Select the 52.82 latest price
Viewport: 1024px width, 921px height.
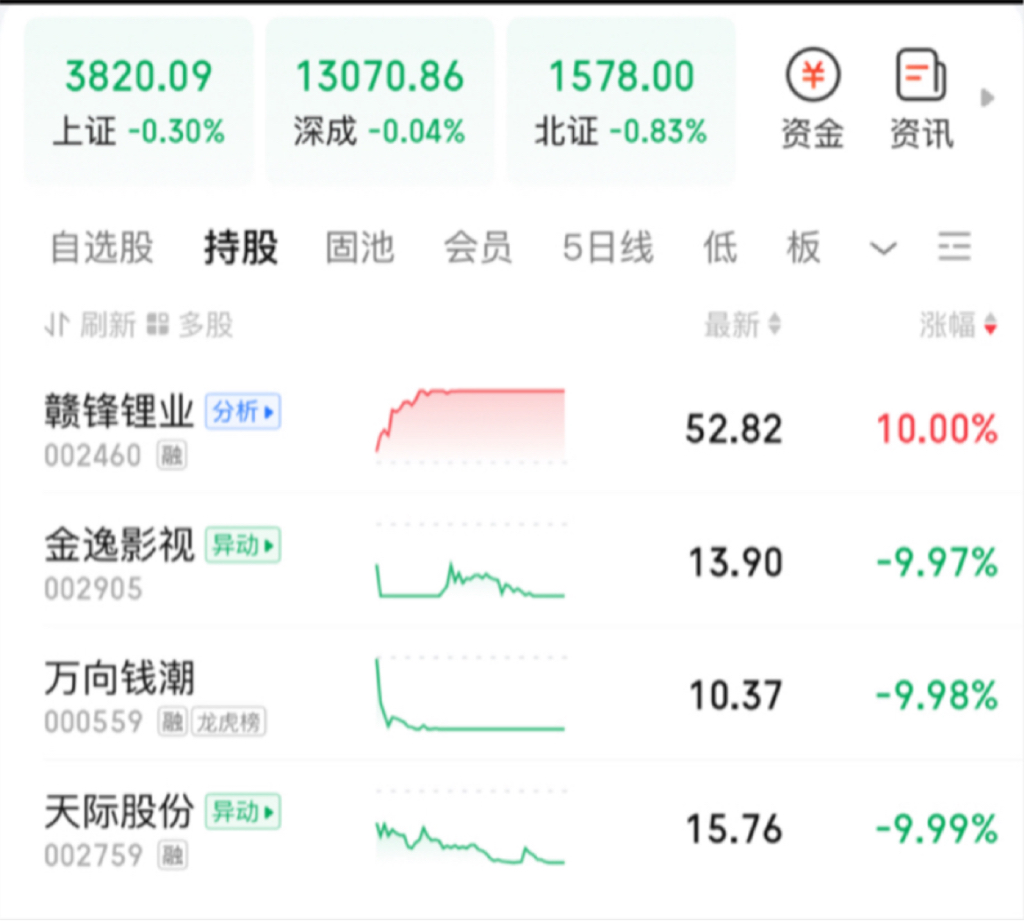point(733,430)
